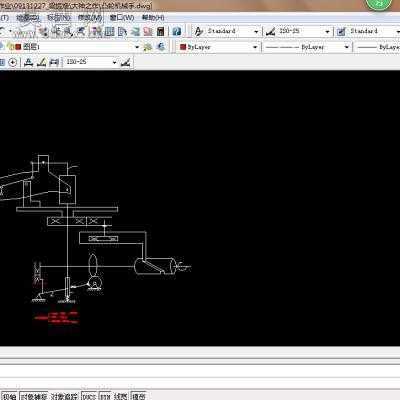Click Make Object's Layer Current icon

tap(148, 47)
